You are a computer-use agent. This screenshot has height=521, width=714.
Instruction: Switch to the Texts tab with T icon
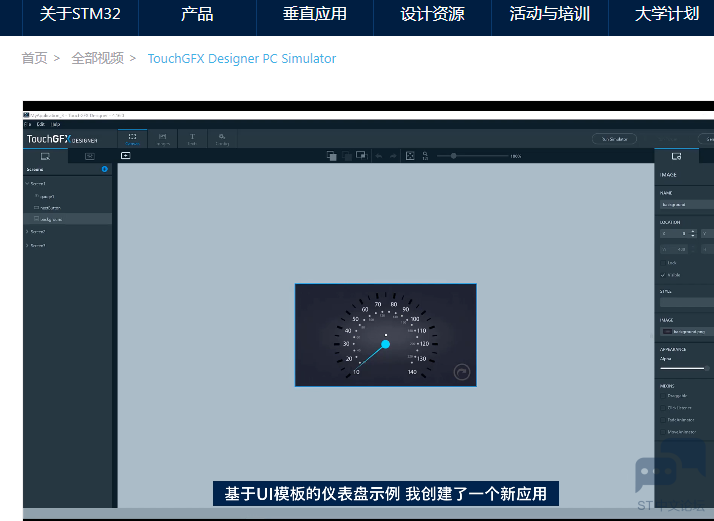192,139
